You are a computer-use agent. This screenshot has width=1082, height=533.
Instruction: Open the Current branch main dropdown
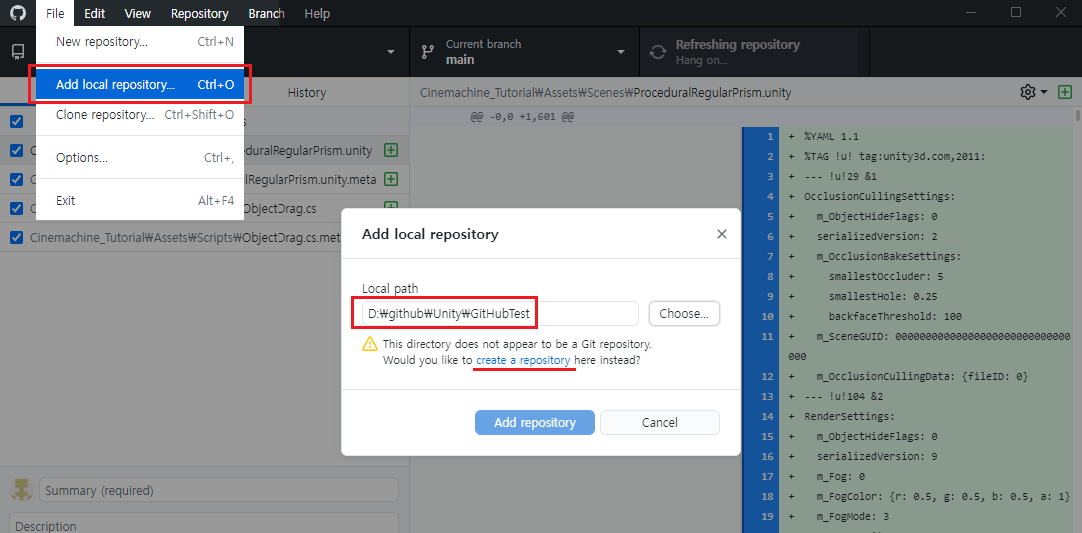(x=524, y=52)
